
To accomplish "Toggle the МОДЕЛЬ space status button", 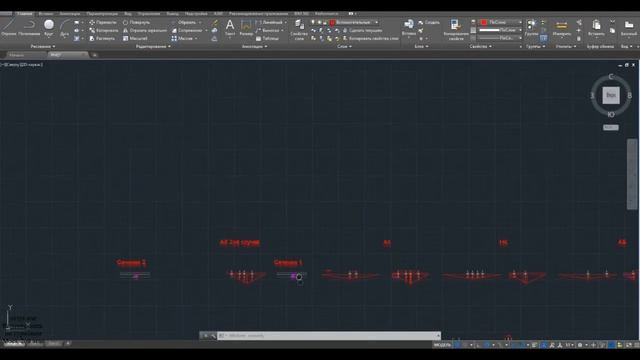I will point(442,345).
